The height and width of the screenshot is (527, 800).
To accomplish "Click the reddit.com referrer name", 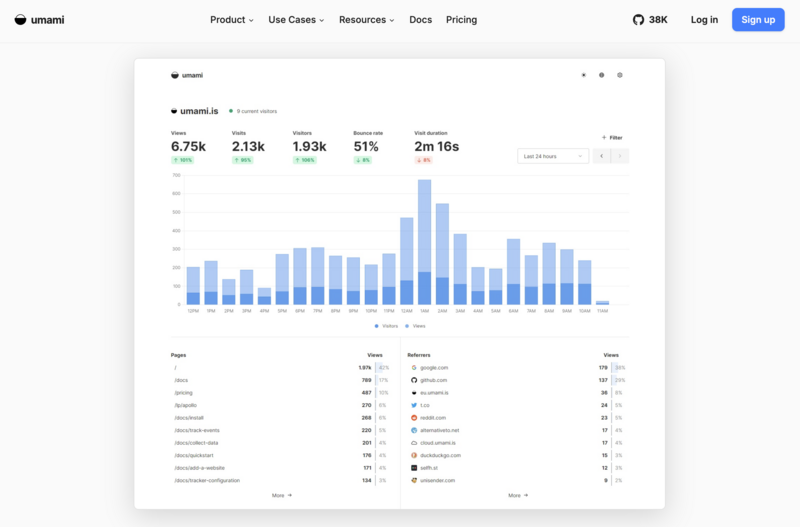I will pyautogui.click(x=433, y=418).
